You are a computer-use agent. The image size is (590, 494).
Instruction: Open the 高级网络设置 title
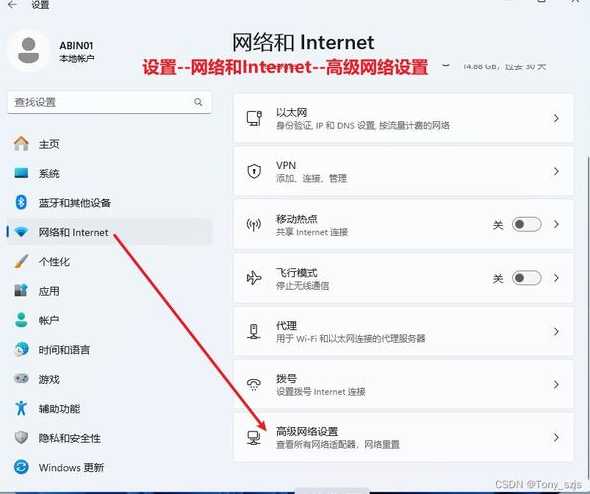point(307,431)
